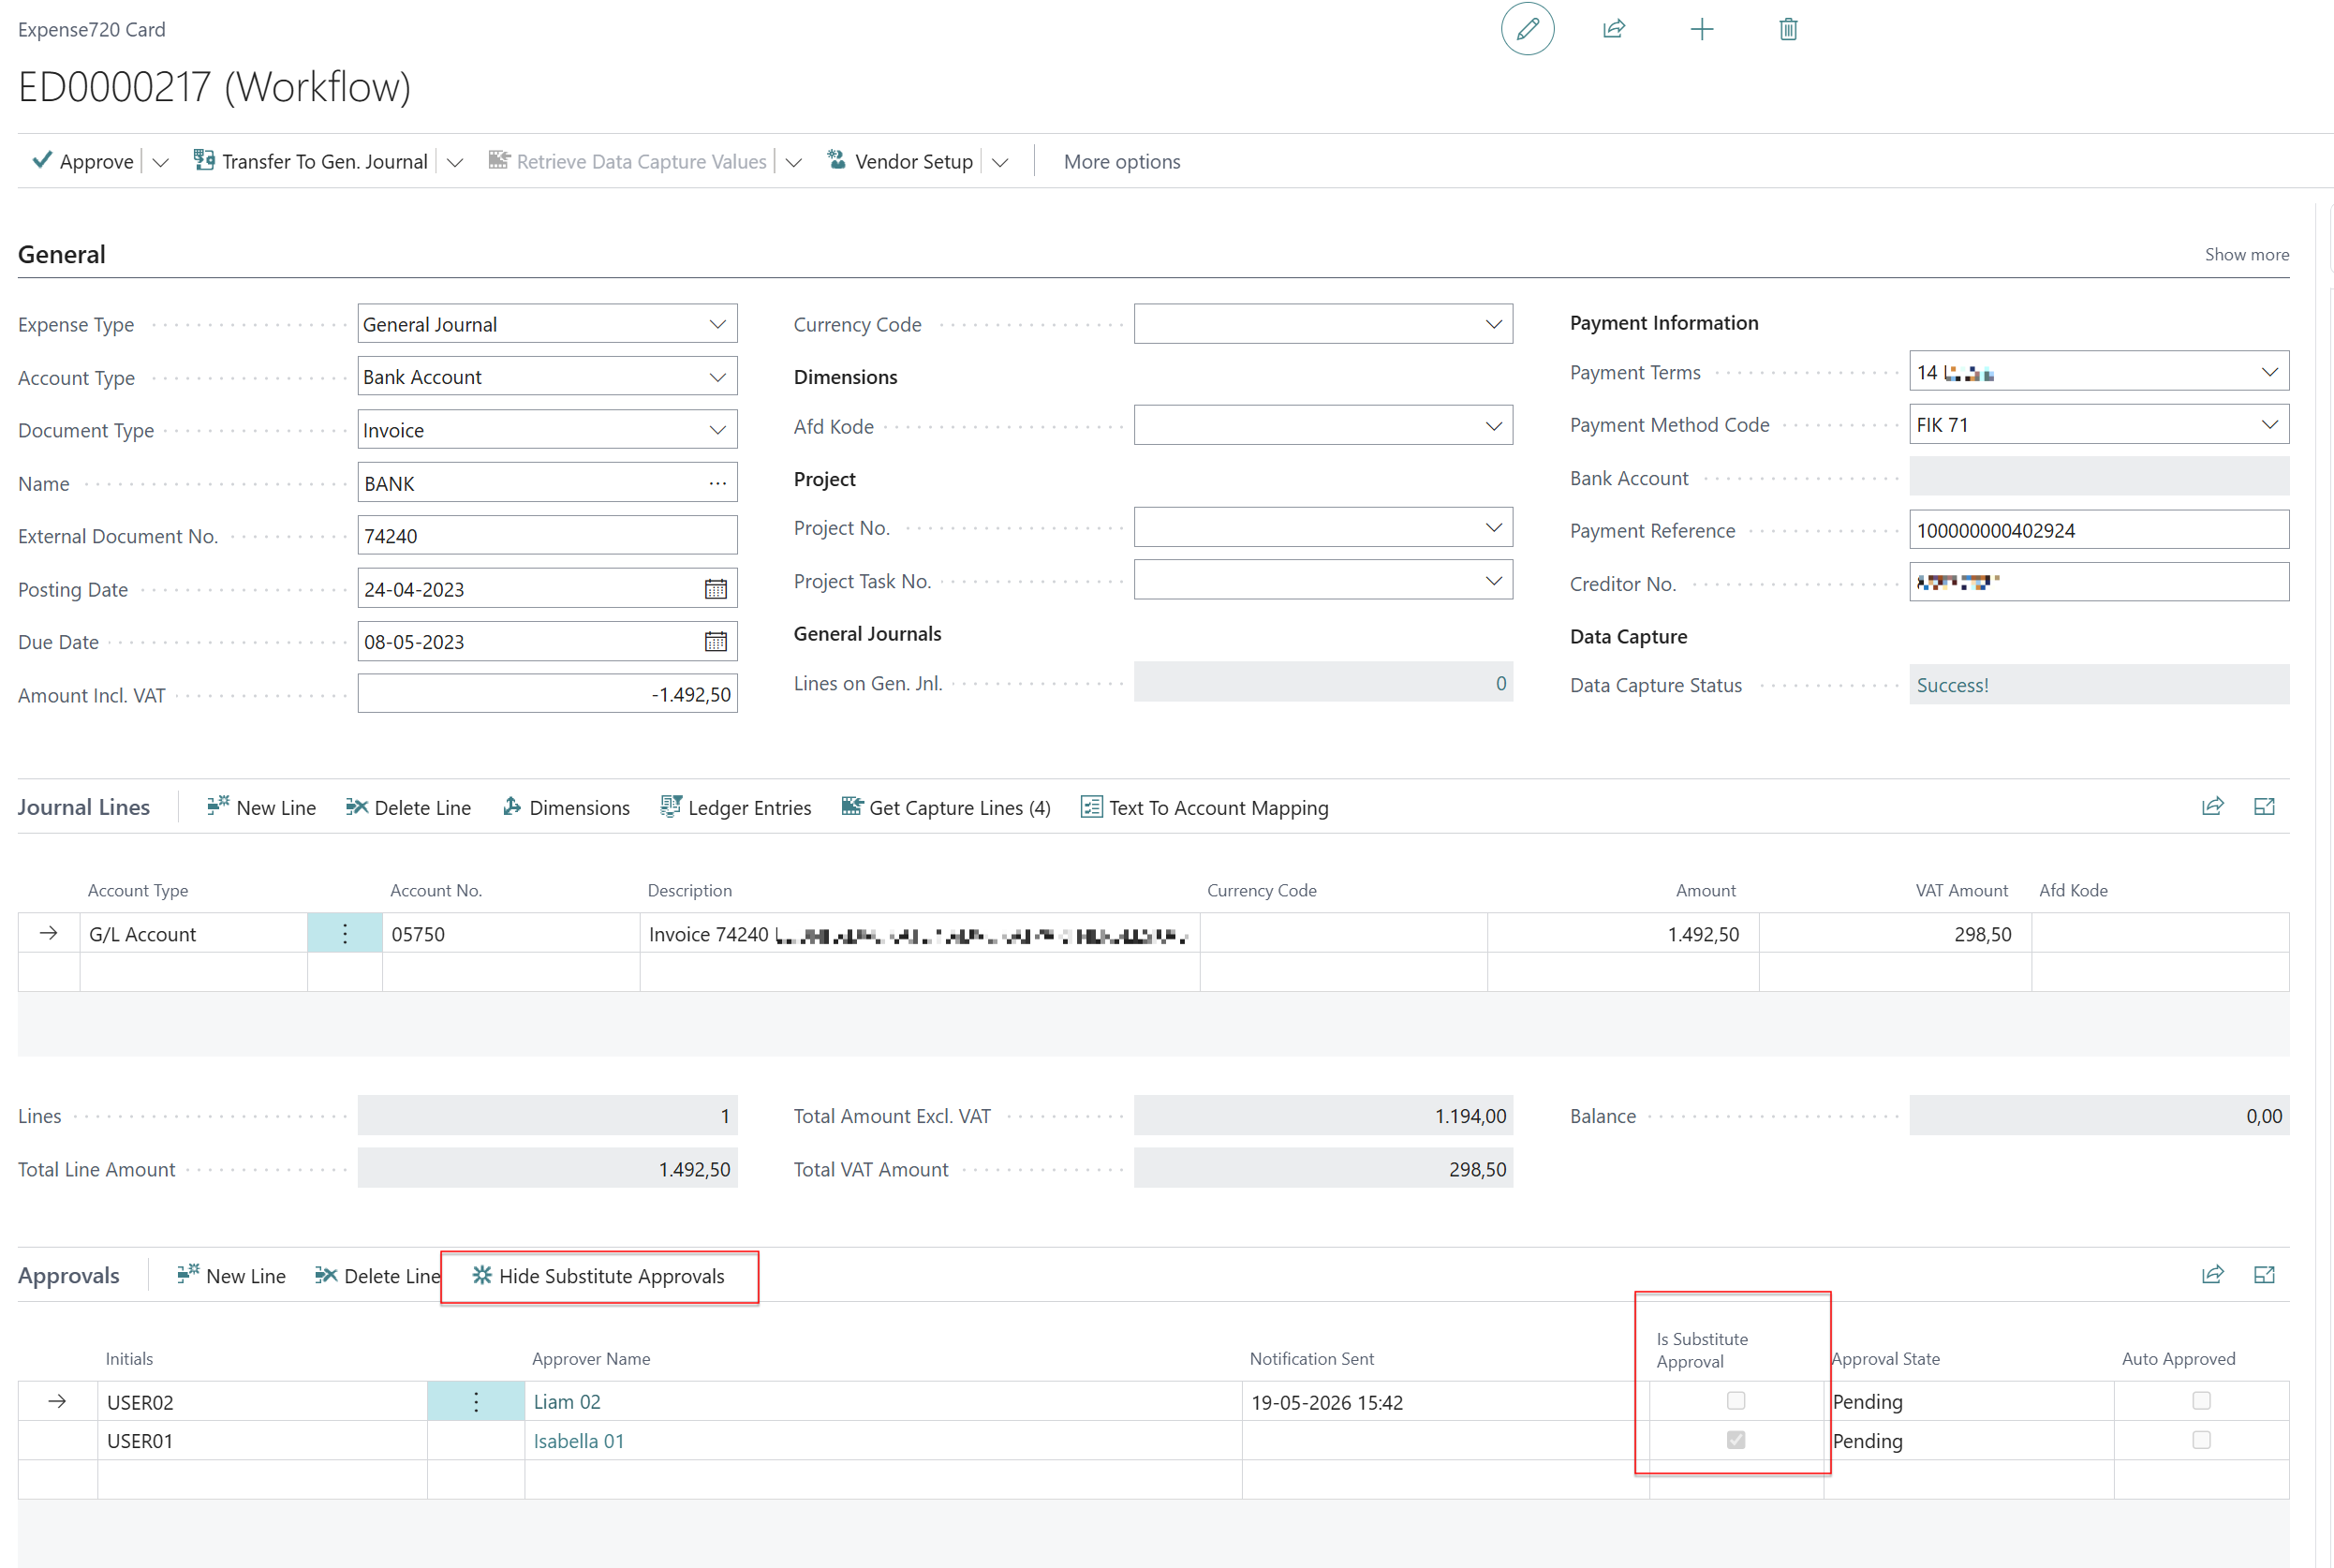Click the share icon in the header

(x=1614, y=29)
